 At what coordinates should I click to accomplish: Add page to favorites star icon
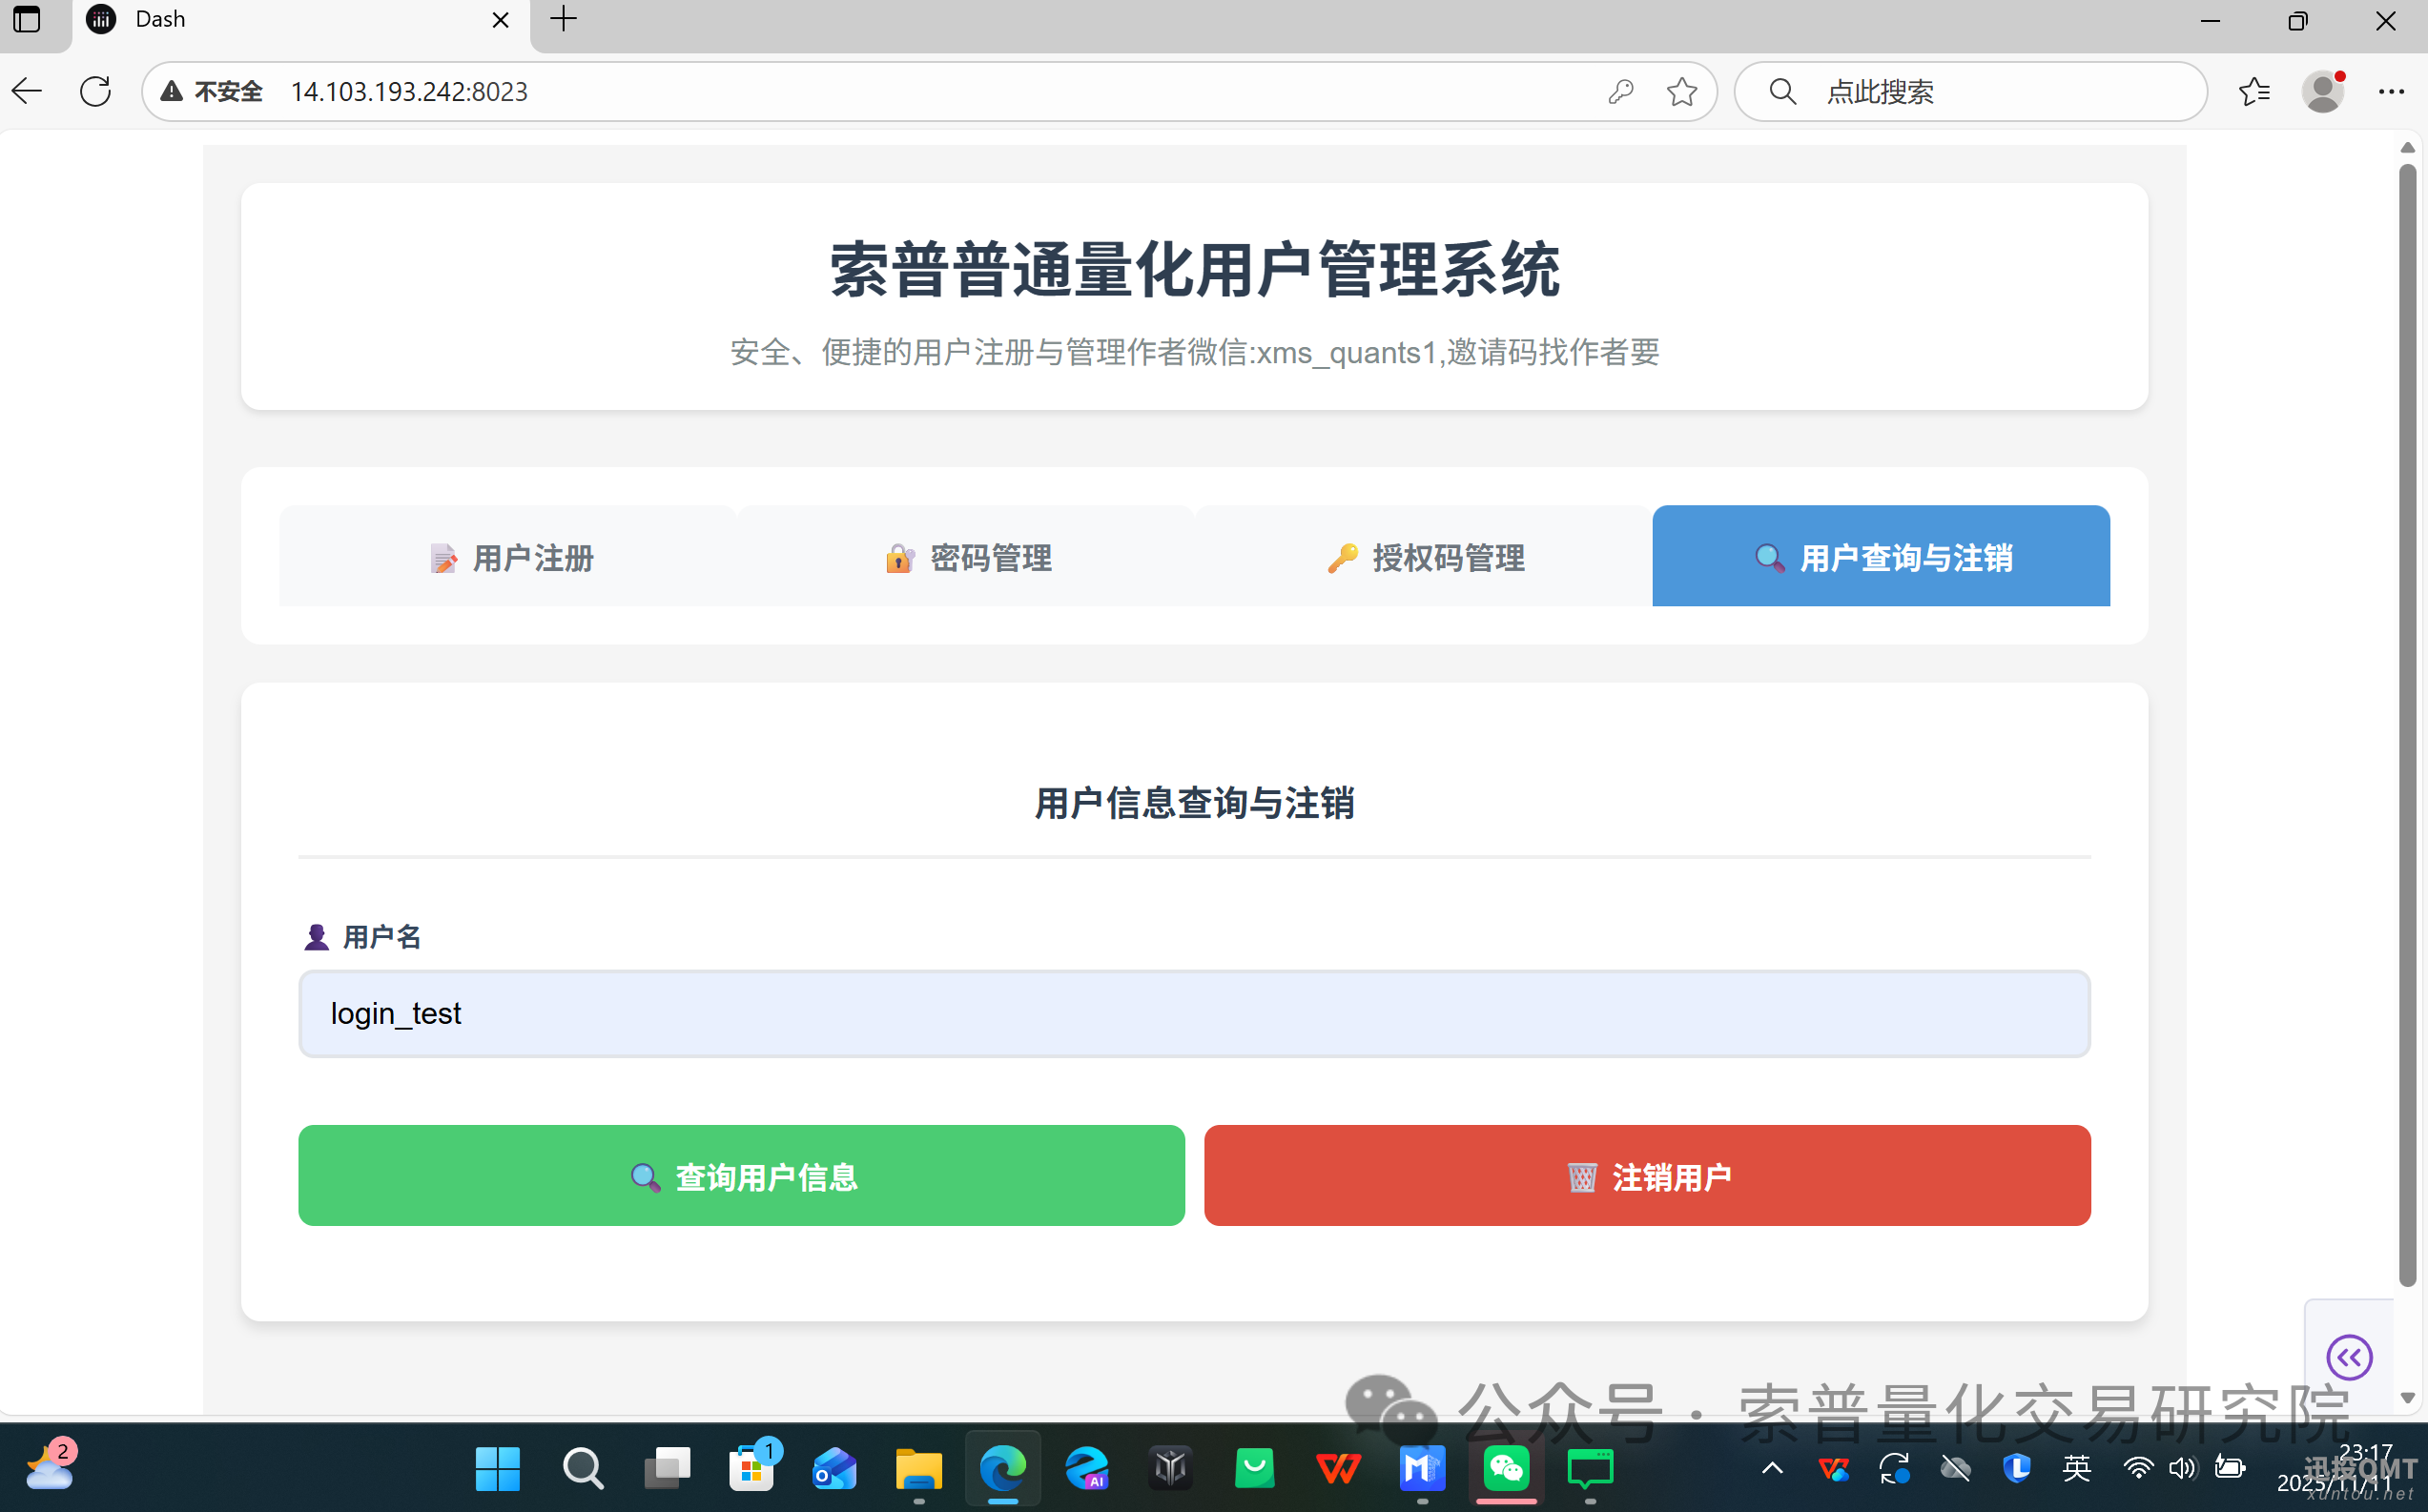[1681, 91]
